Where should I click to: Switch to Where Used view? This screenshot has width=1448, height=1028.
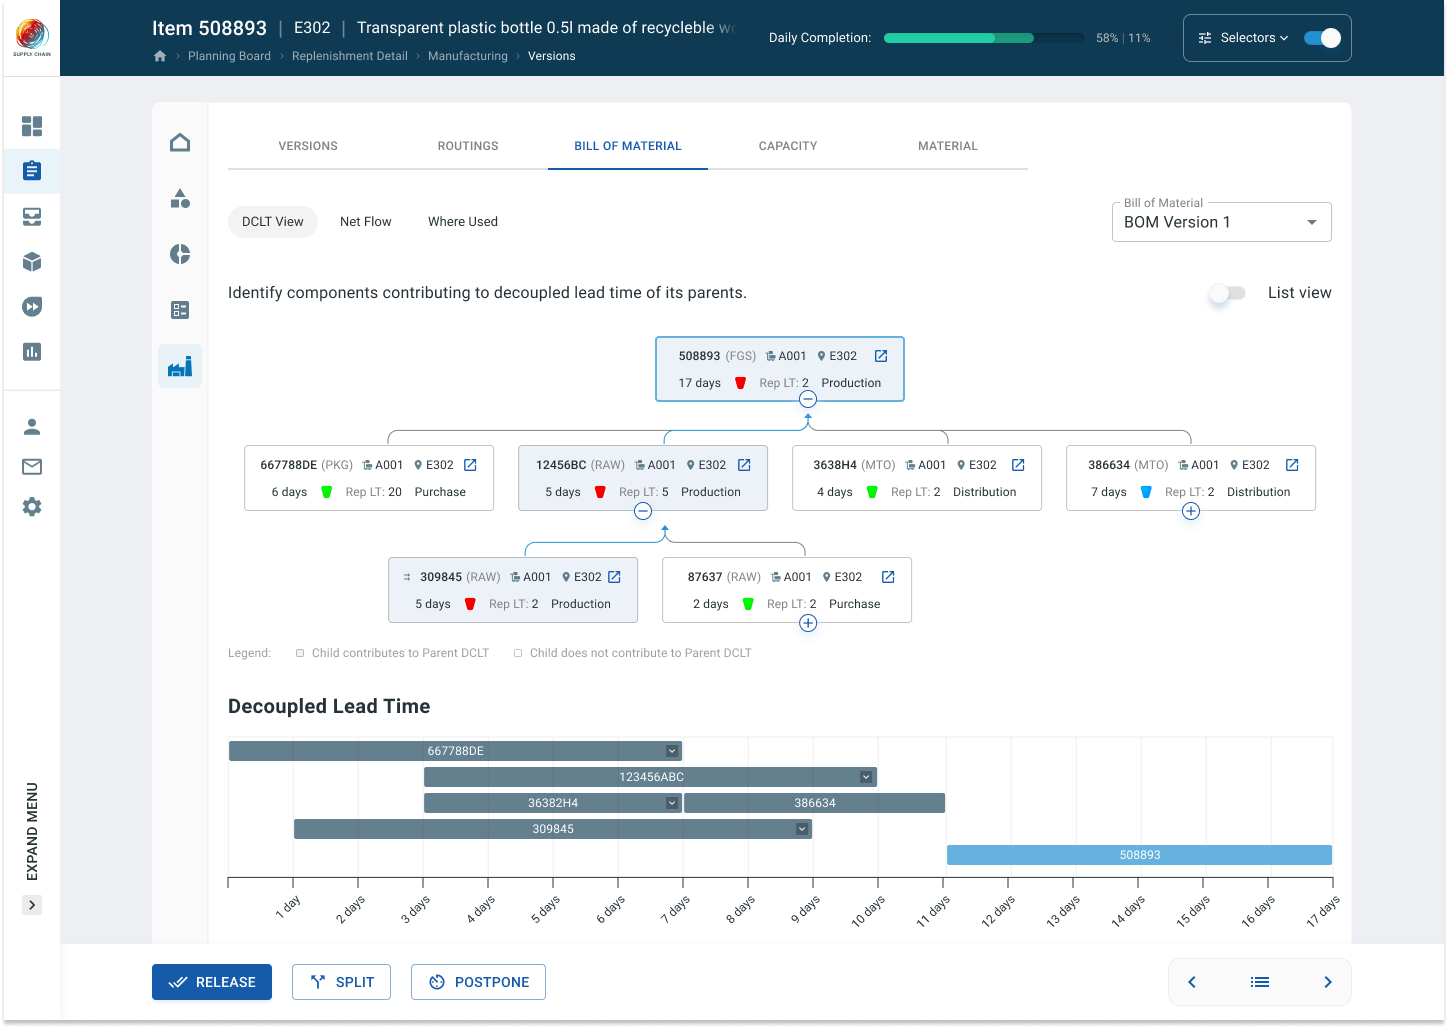point(463,222)
